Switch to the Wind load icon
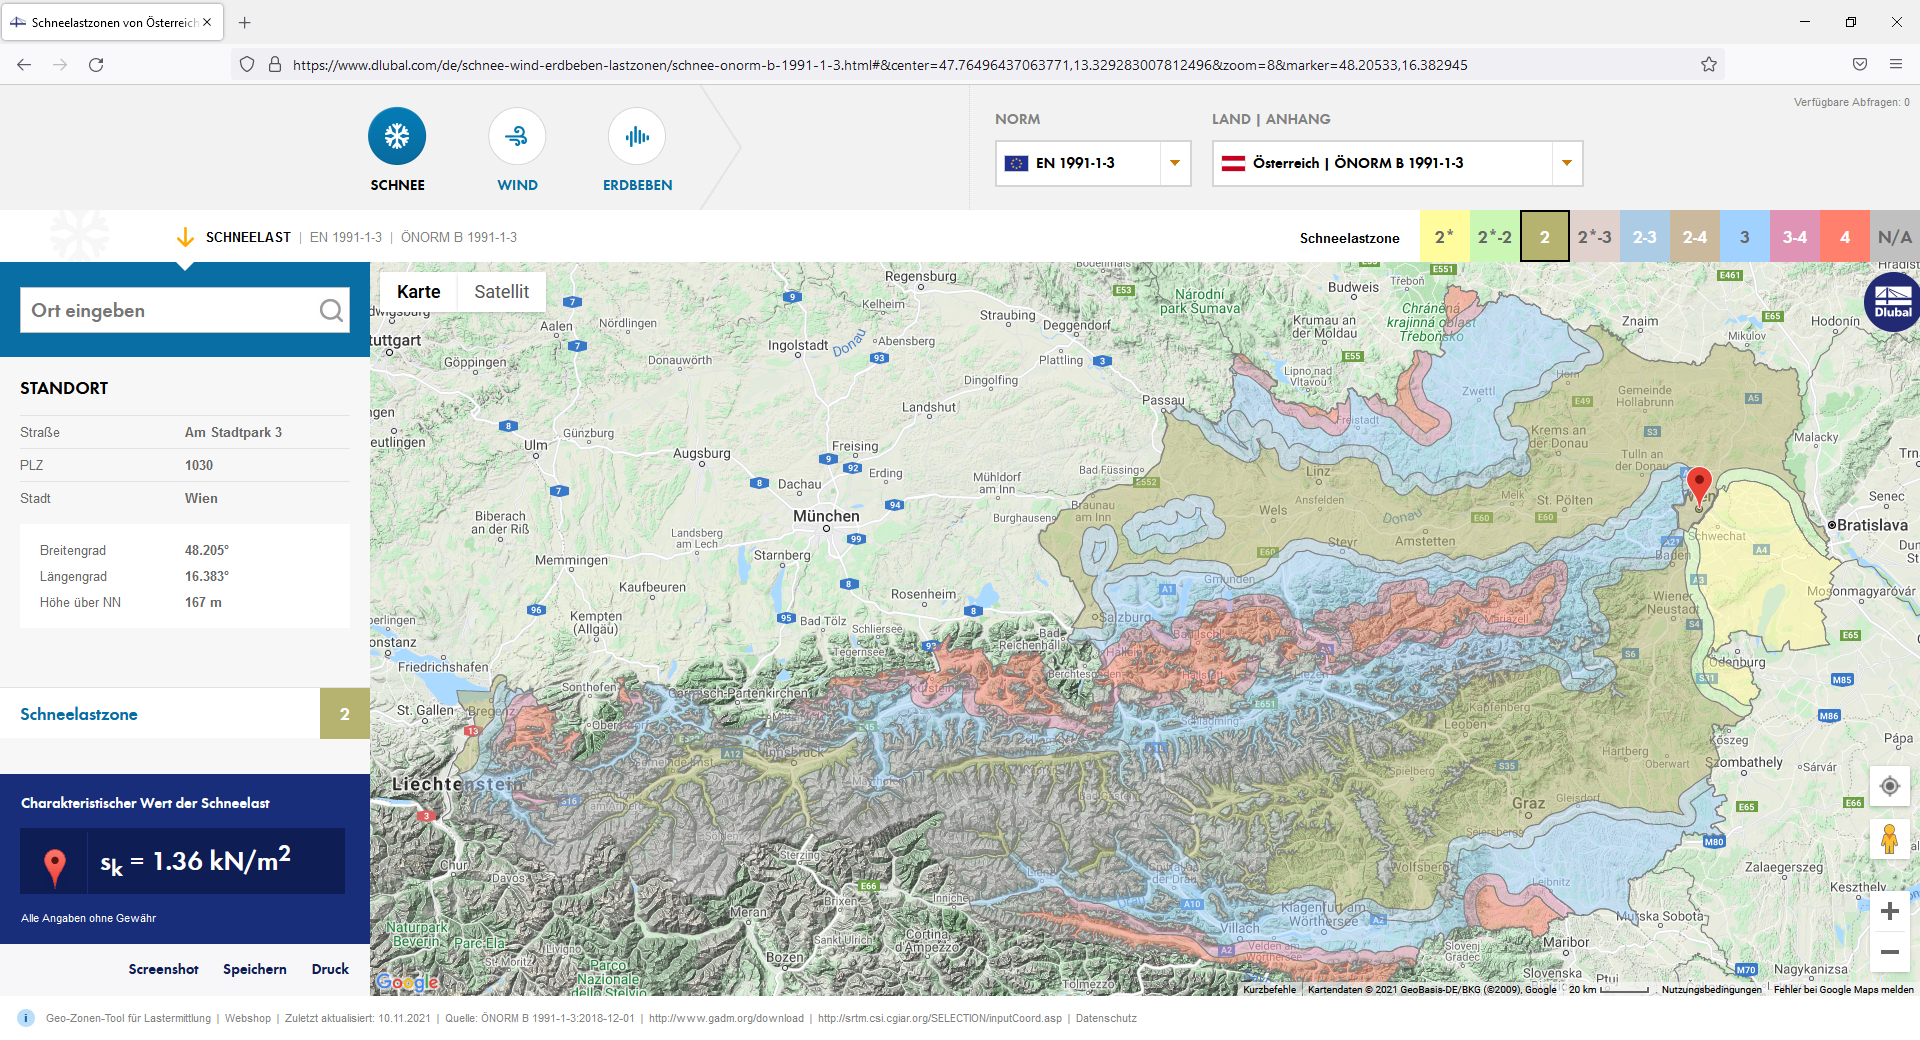 coord(517,137)
